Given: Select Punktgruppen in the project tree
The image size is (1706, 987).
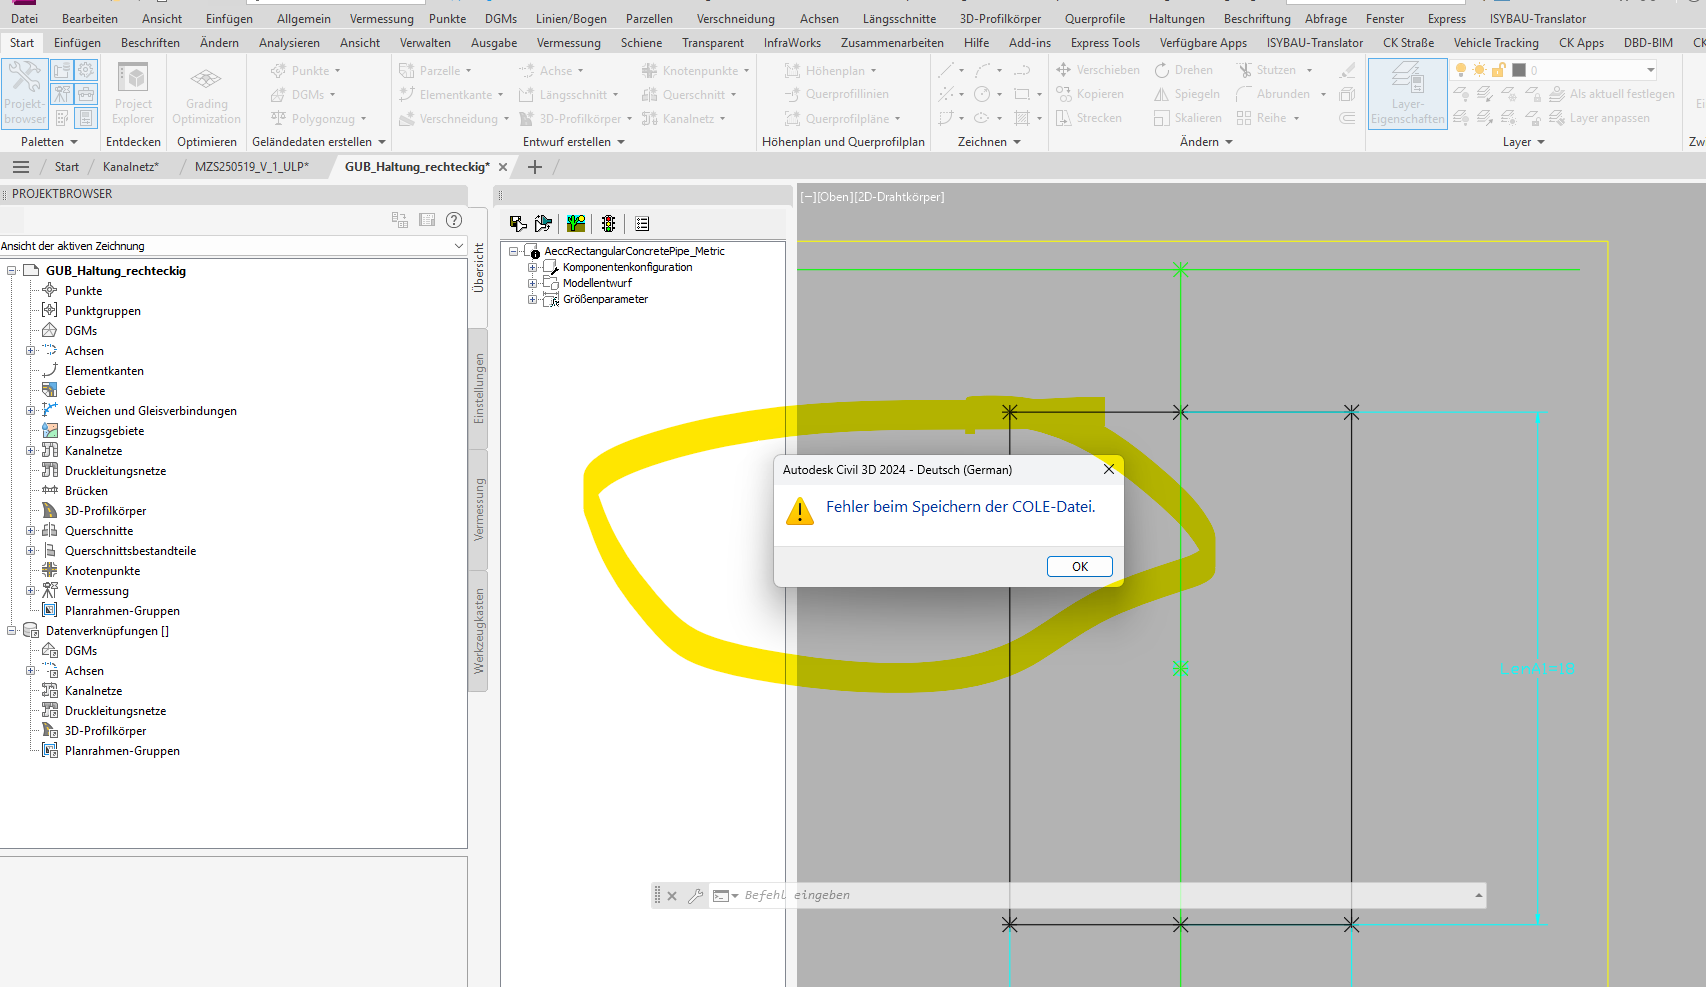Looking at the screenshot, I should [103, 311].
